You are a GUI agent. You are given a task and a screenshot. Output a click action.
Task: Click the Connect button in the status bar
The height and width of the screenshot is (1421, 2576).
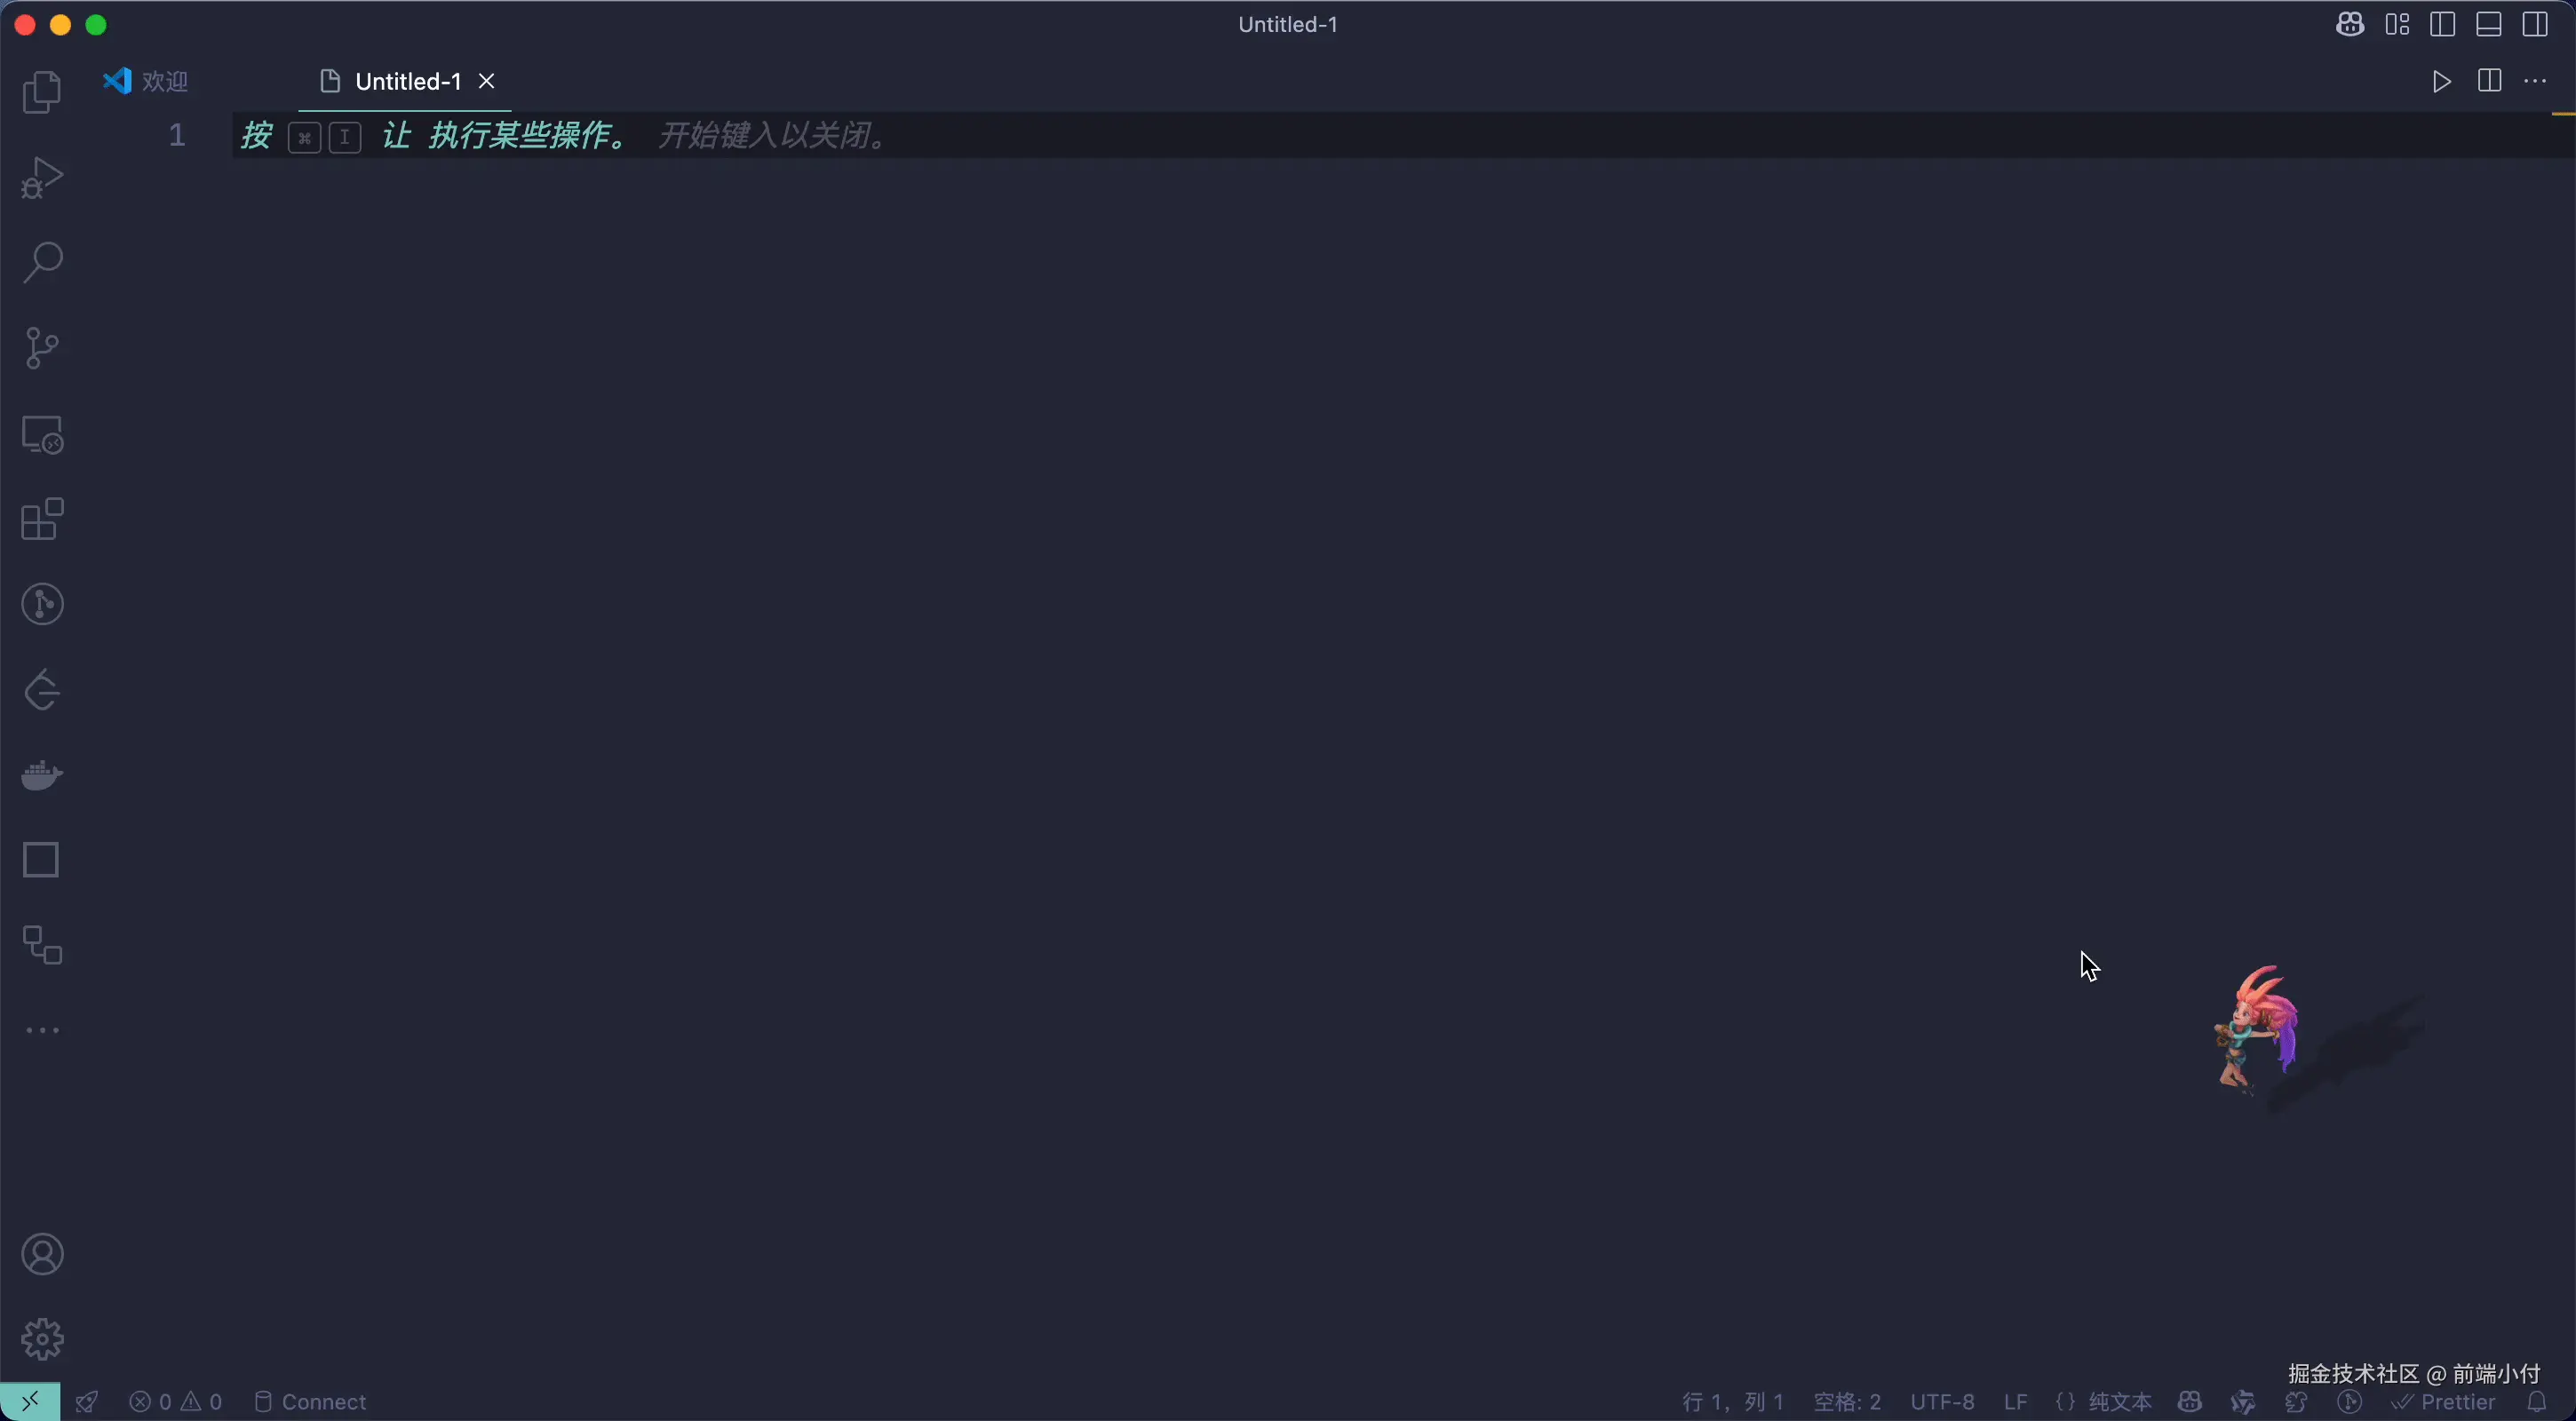[310, 1401]
